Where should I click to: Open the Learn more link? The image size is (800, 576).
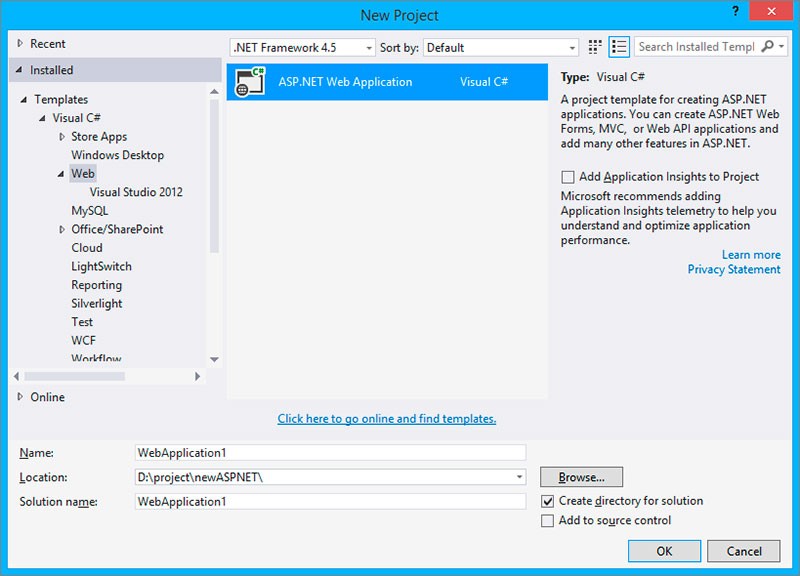pyautogui.click(x=751, y=255)
